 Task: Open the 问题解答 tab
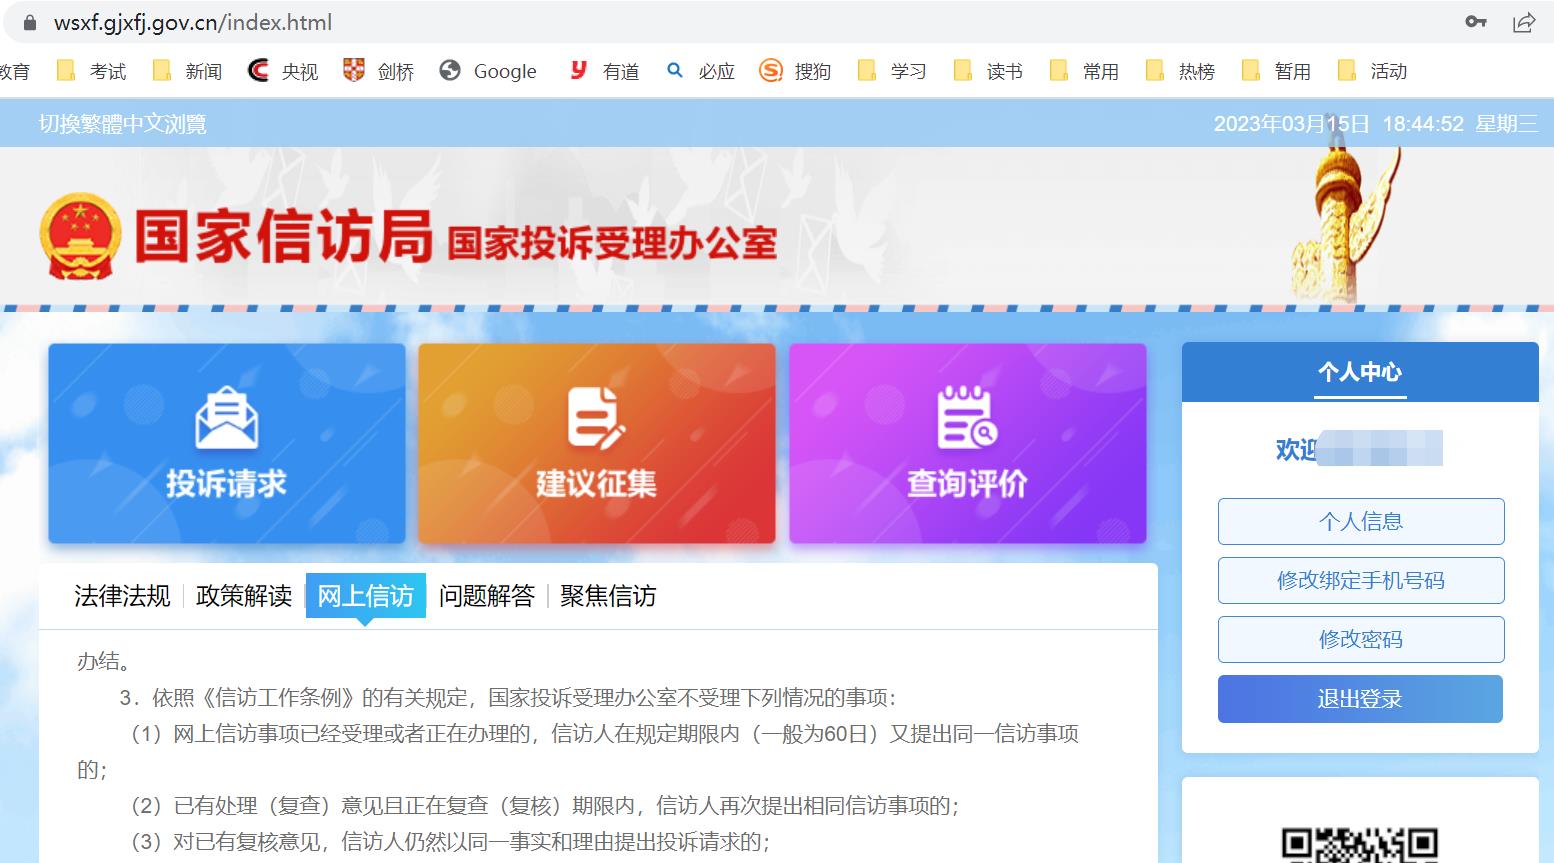(487, 596)
